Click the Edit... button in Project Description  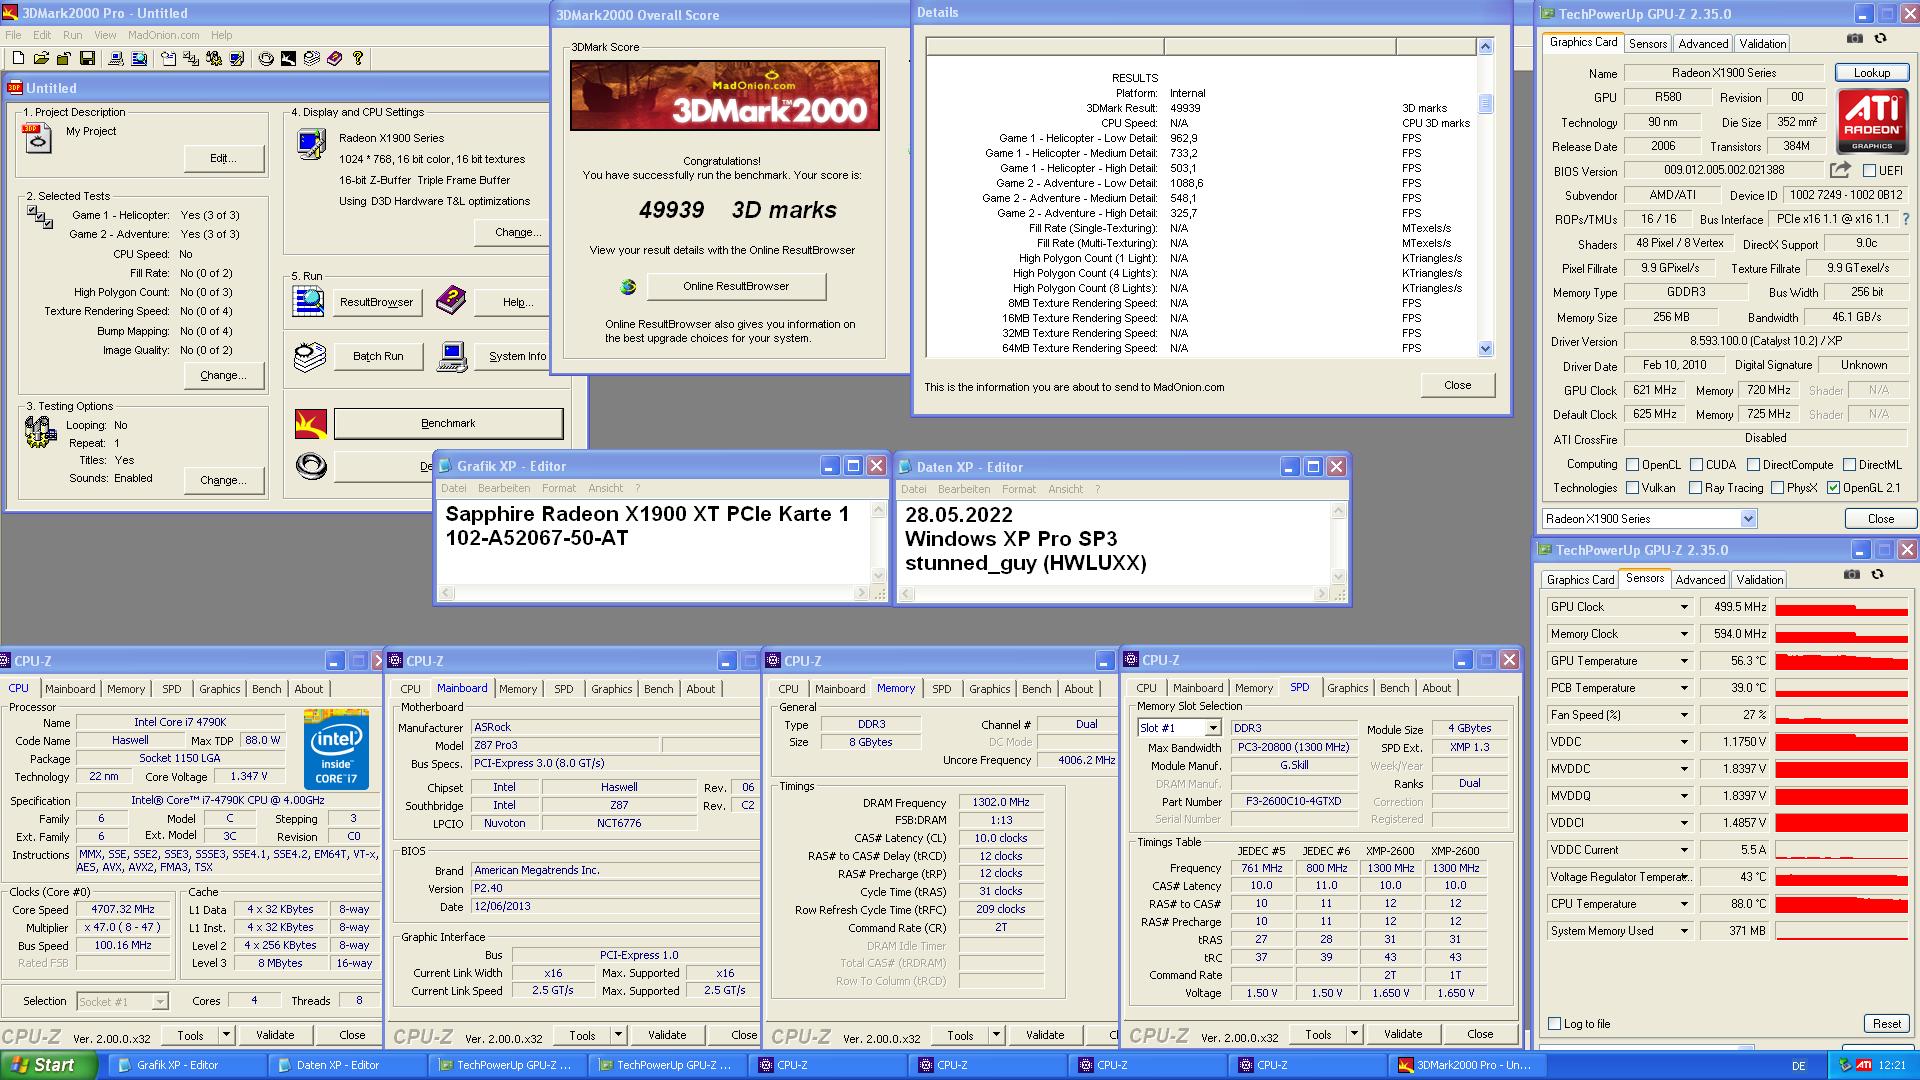(223, 158)
